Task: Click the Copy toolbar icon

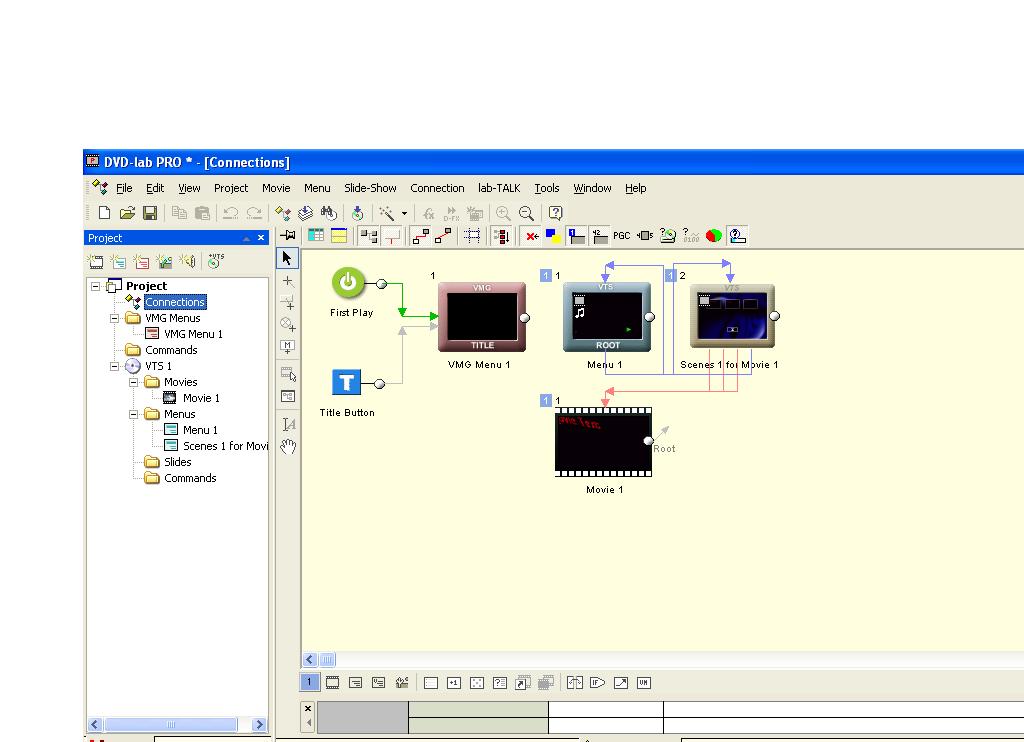Action: [179, 213]
